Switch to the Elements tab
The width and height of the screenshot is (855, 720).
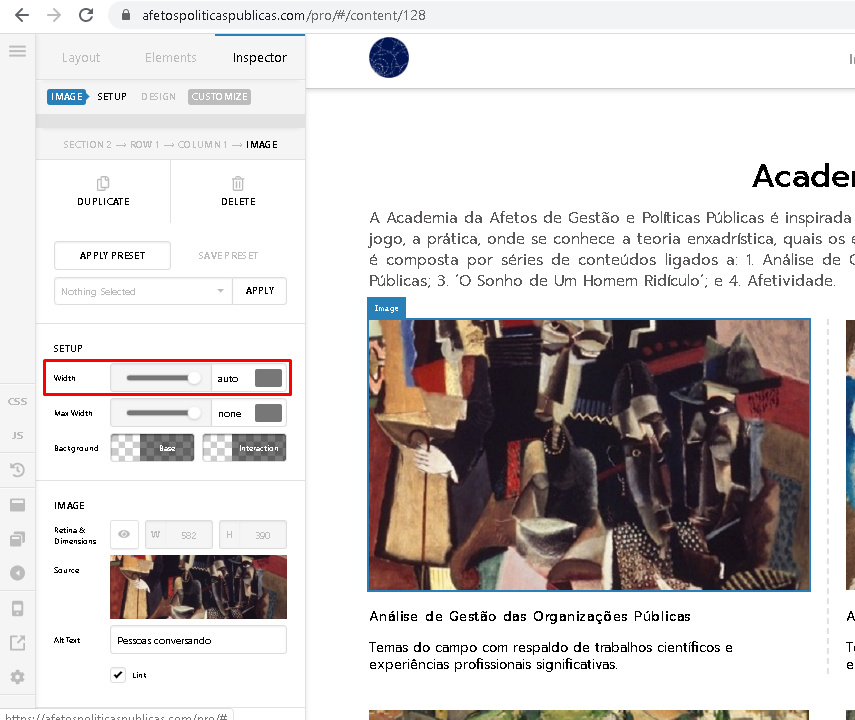(171, 57)
